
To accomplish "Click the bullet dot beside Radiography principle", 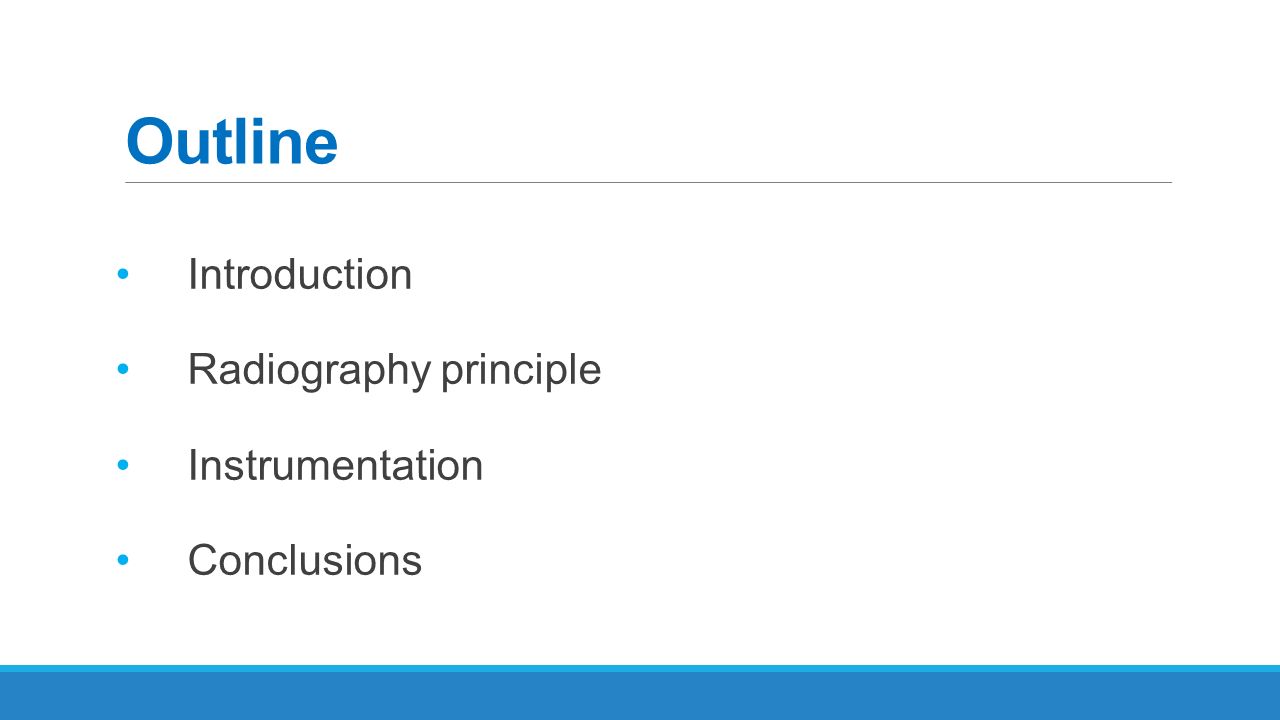I will pos(123,369).
